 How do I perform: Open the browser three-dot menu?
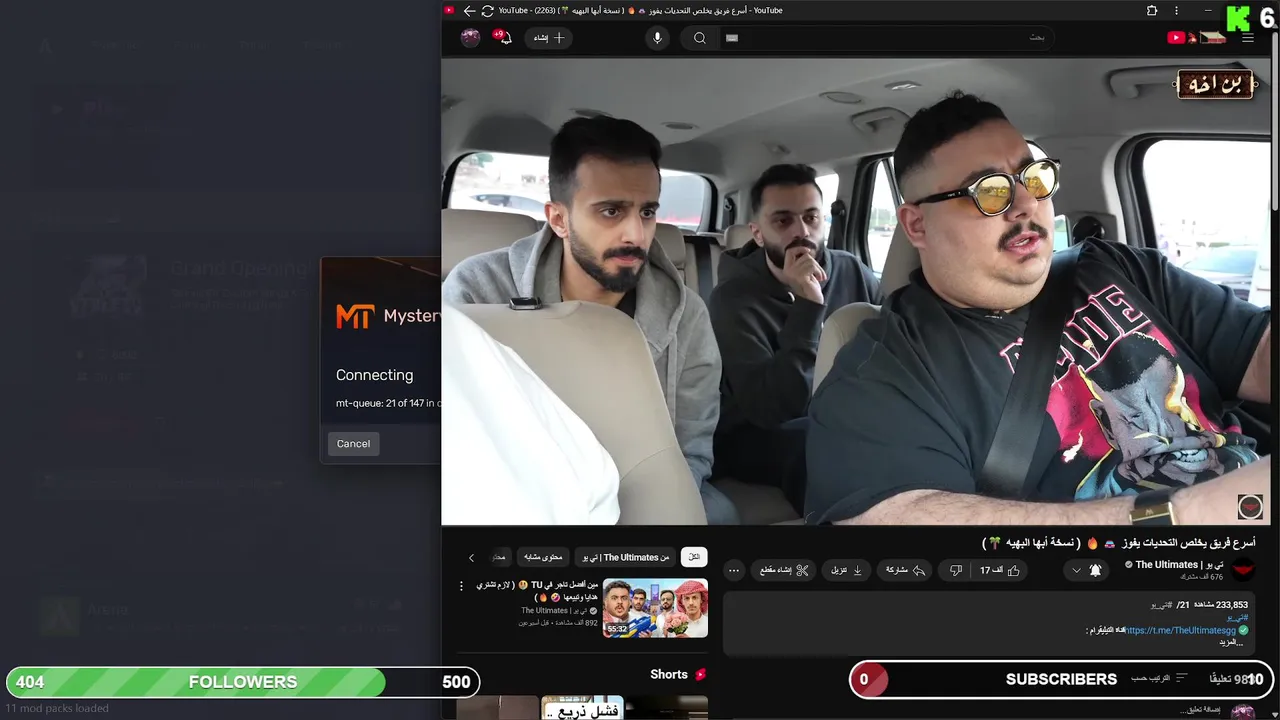coord(1176,11)
